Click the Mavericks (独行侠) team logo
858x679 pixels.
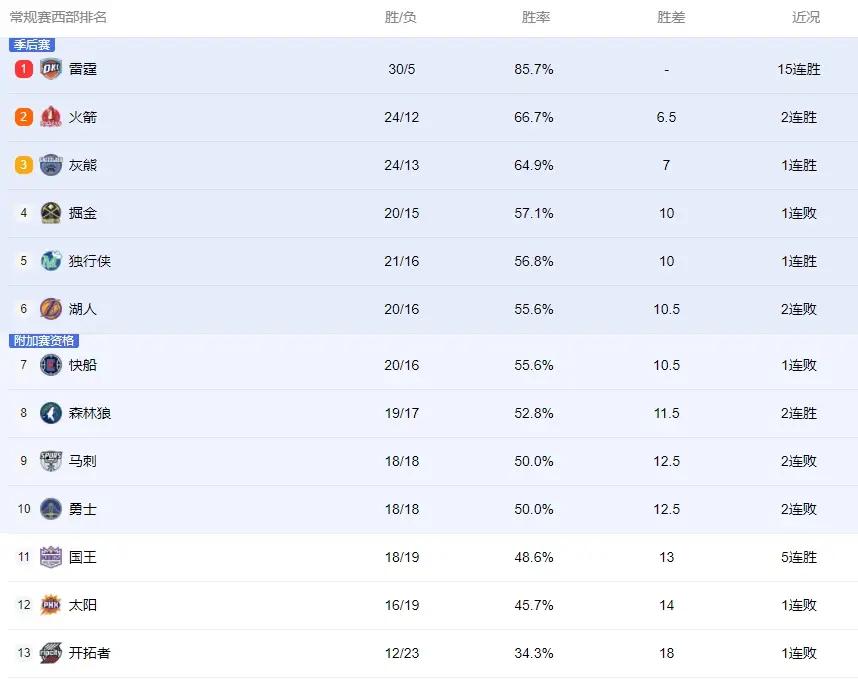pyautogui.click(x=50, y=261)
